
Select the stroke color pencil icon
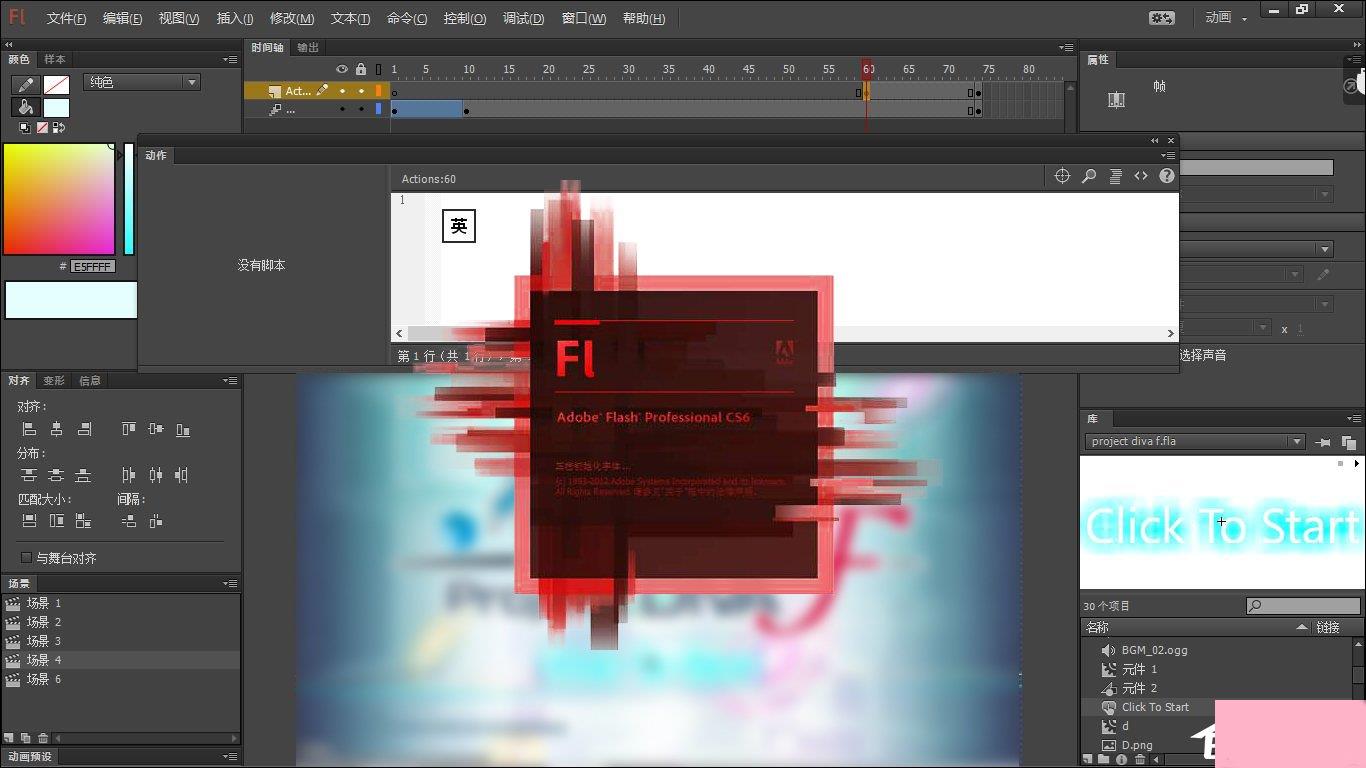pos(25,84)
